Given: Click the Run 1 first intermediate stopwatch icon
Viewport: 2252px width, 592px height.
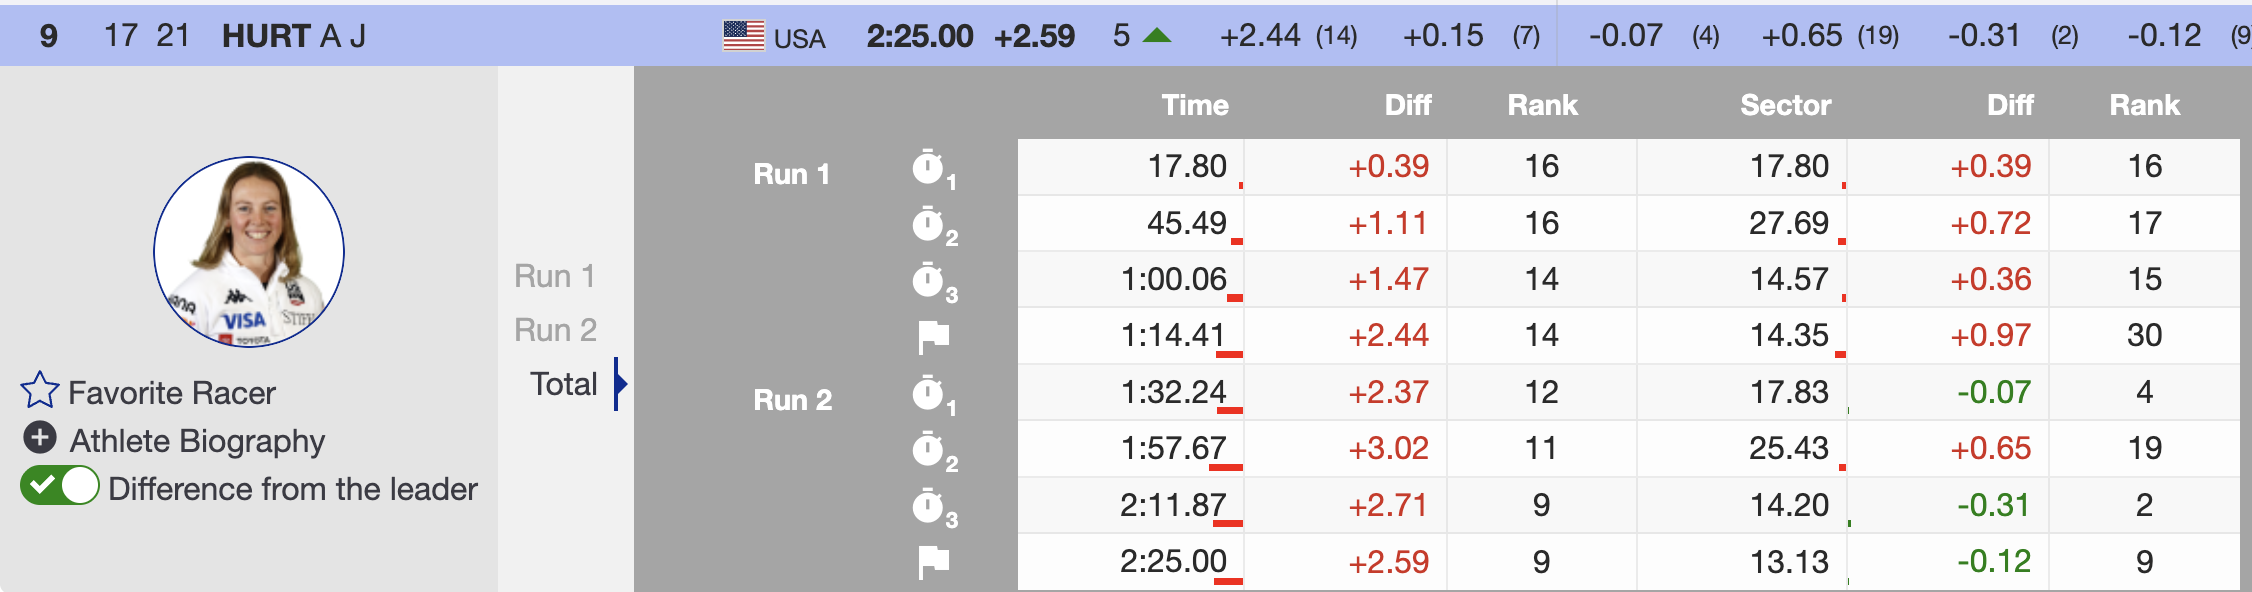Looking at the screenshot, I should tap(930, 168).
